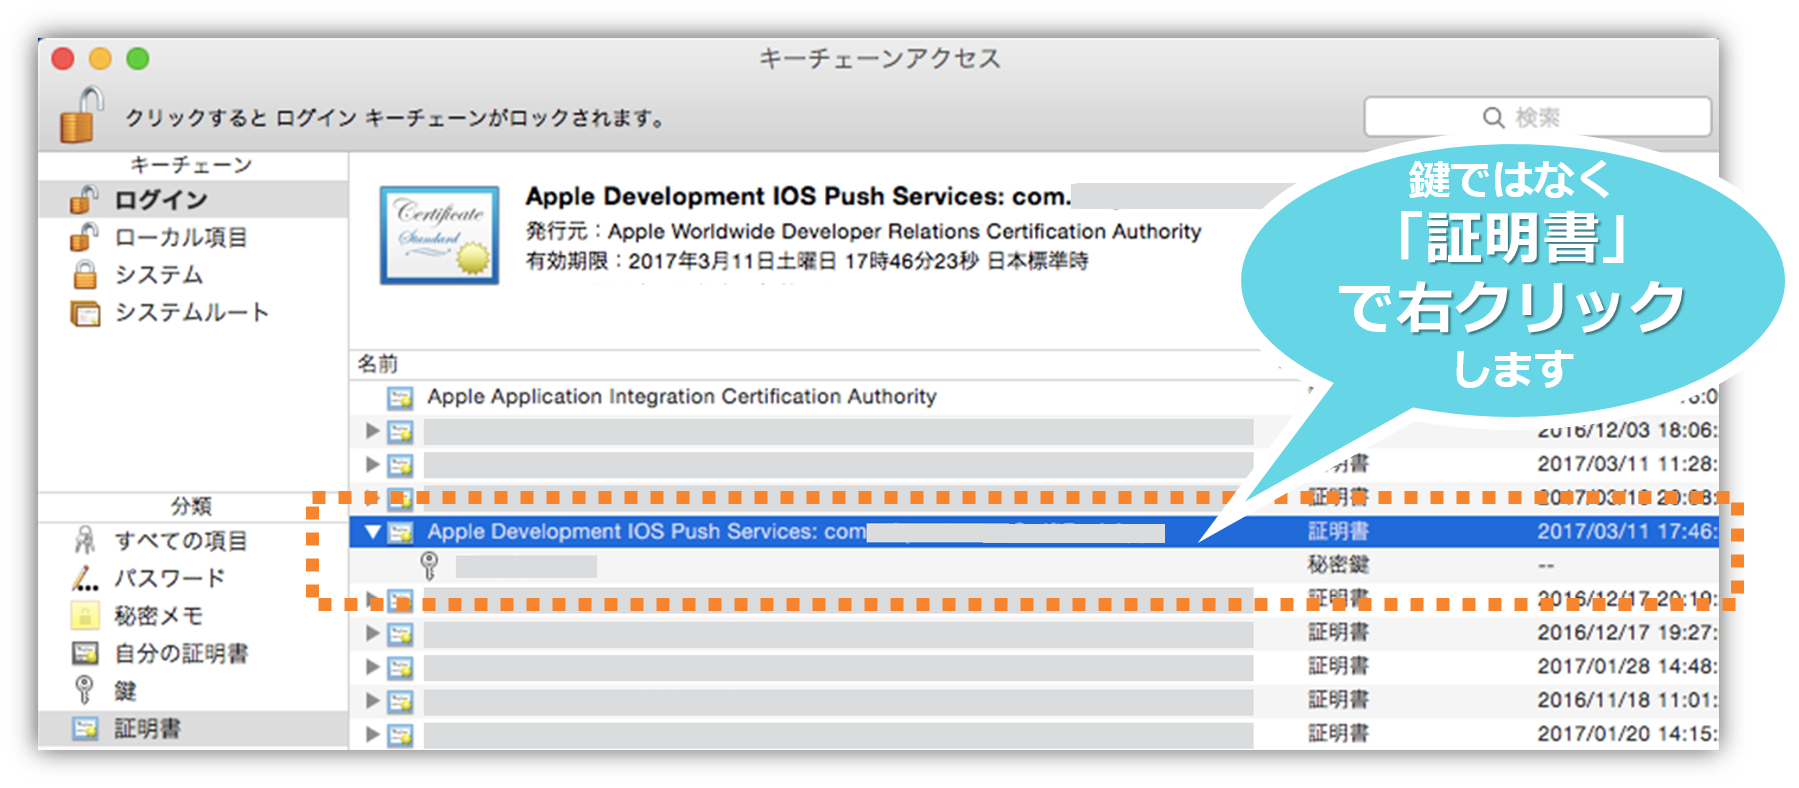This screenshot has height=788, width=1799.
Task: Click certificate icon in row dated 2017/03/11 11:28
Action: coord(400,465)
